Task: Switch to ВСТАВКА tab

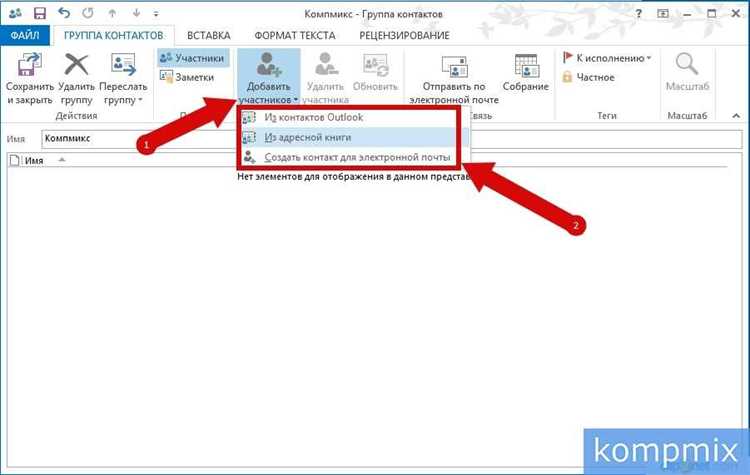Action: tap(209, 35)
